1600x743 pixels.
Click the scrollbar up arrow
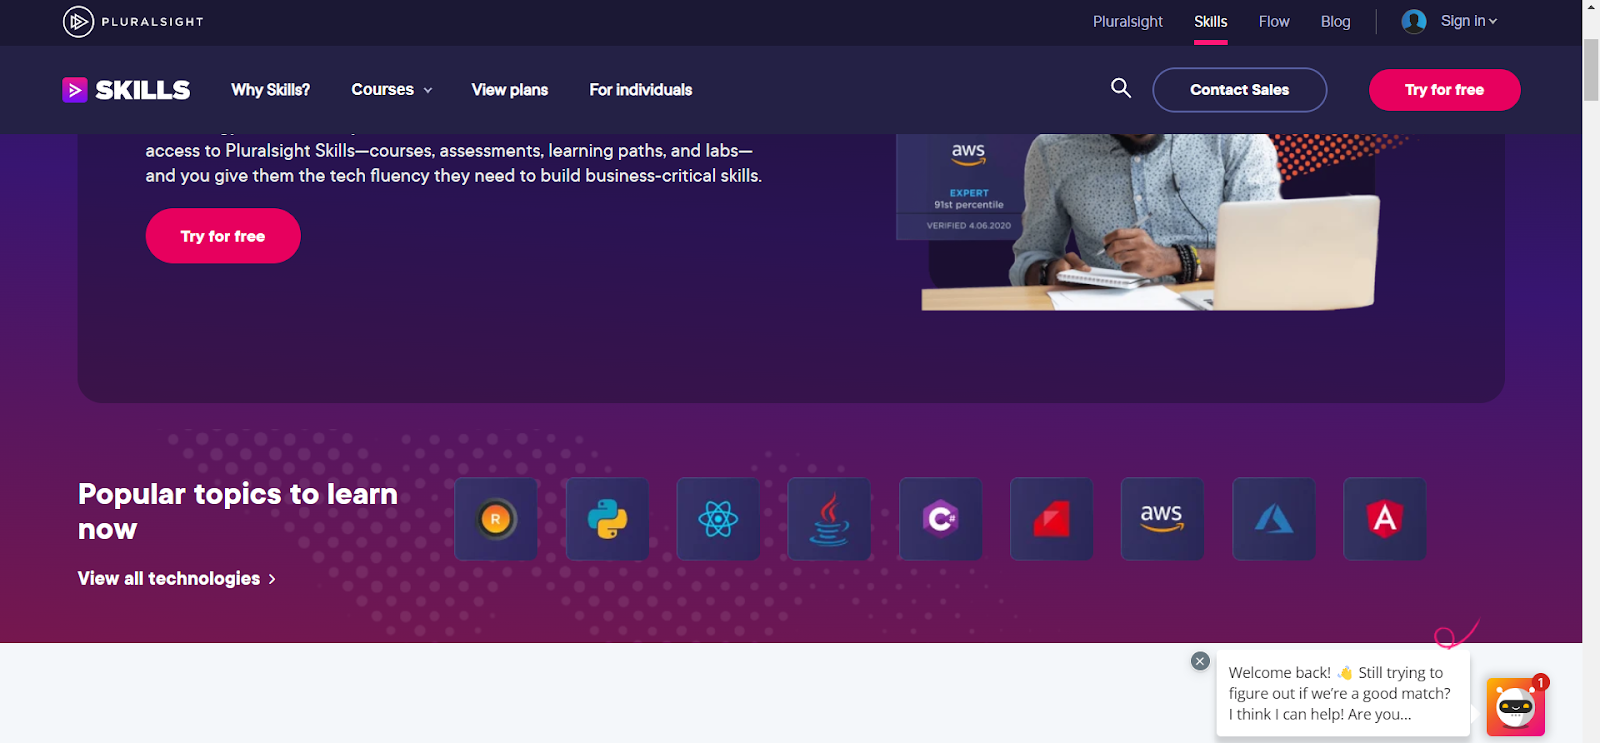click(x=1591, y=7)
